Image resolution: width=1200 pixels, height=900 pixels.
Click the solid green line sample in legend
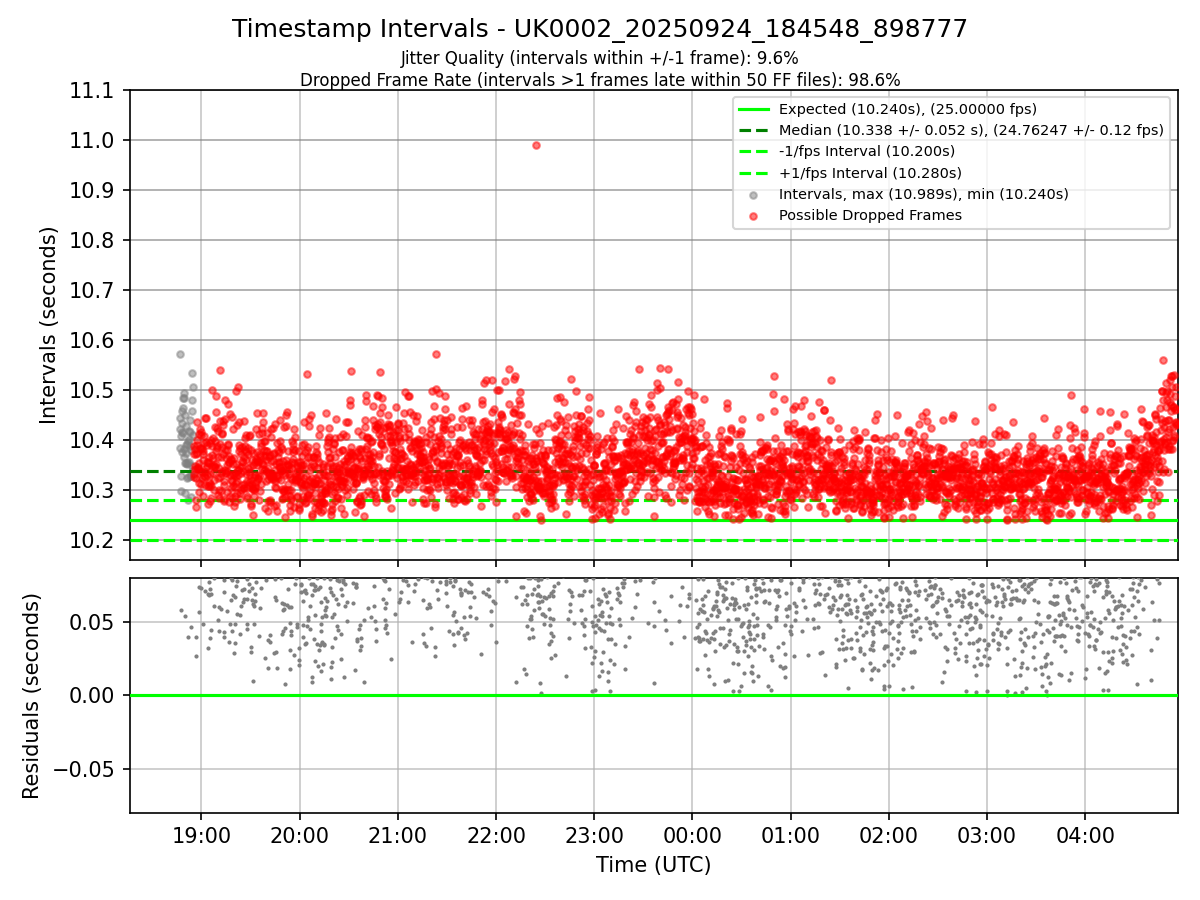coord(753,109)
